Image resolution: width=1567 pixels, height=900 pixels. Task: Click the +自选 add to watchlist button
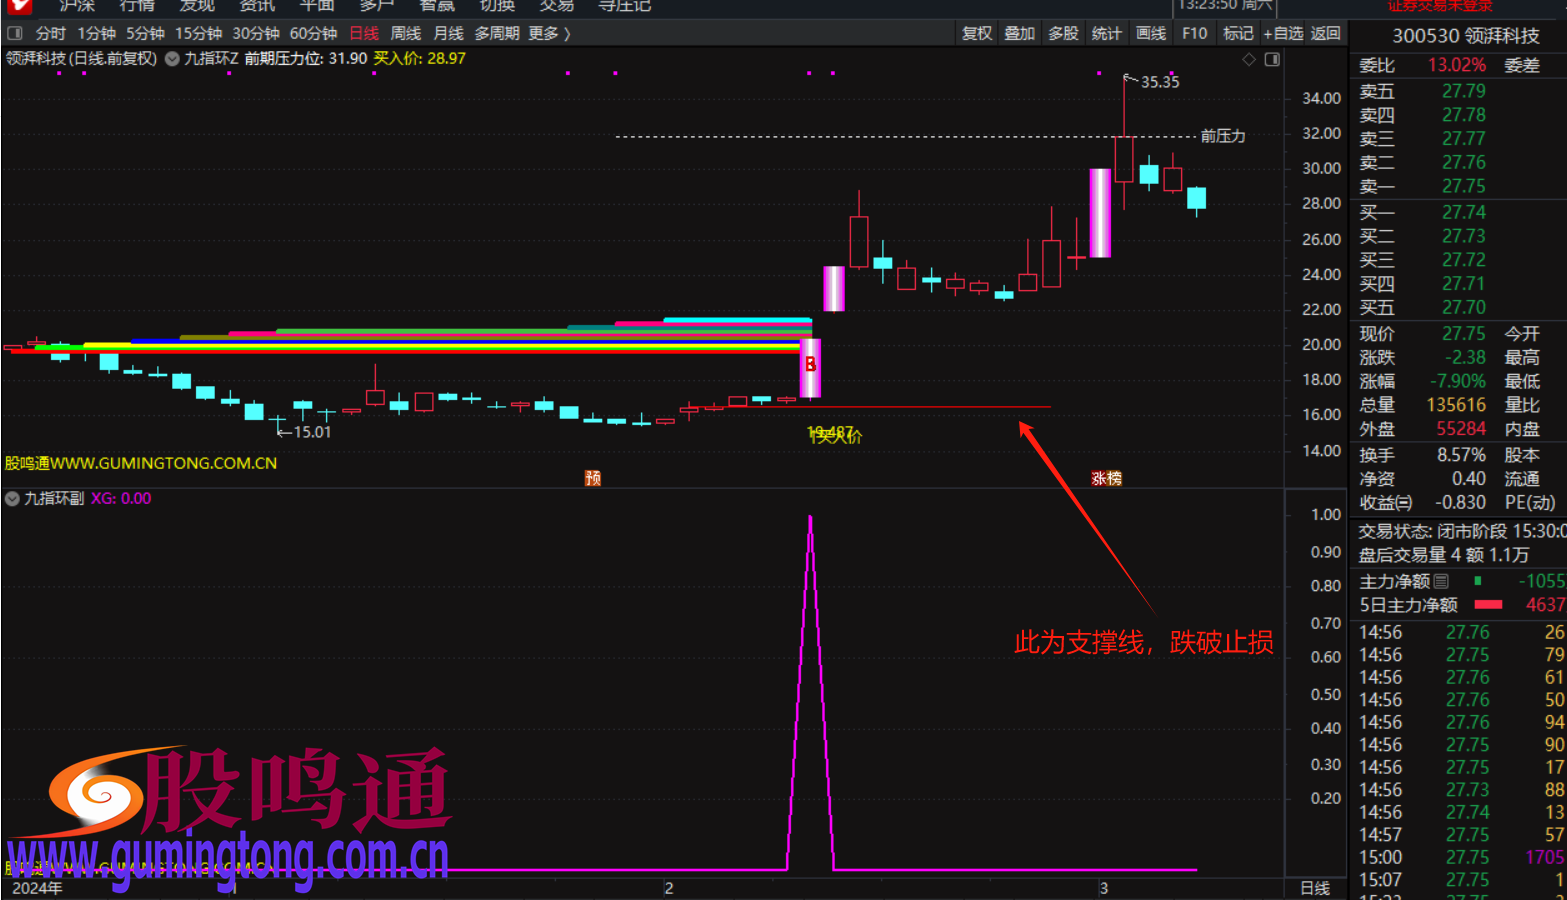pos(1283,33)
